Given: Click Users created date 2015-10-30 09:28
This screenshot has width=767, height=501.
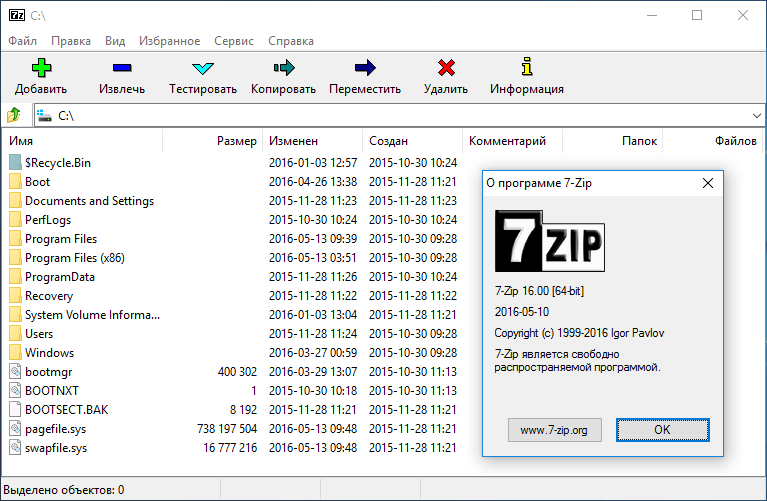Looking at the screenshot, I should pos(413,334).
